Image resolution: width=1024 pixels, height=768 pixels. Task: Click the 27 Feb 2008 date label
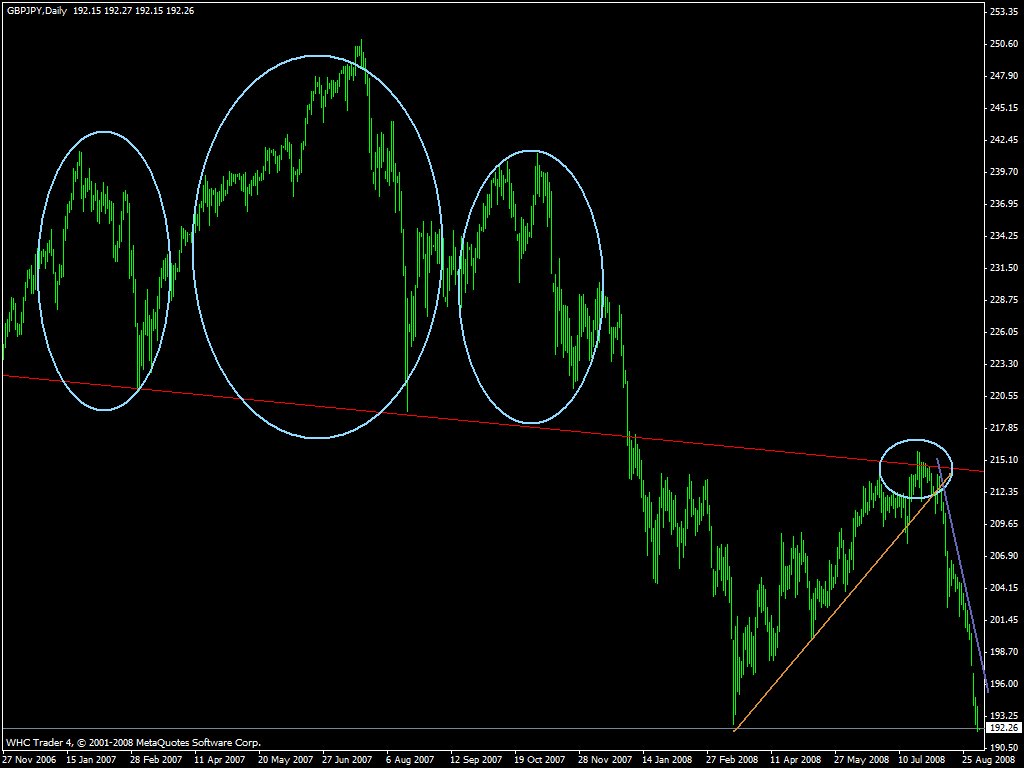click(x=731, y=760)
